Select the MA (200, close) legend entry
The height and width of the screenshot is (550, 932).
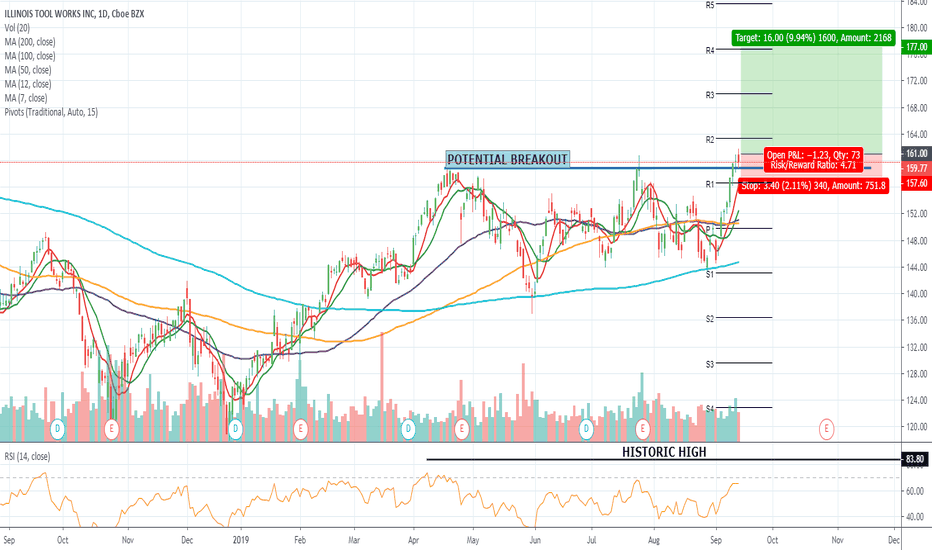[x=30, y=42]
